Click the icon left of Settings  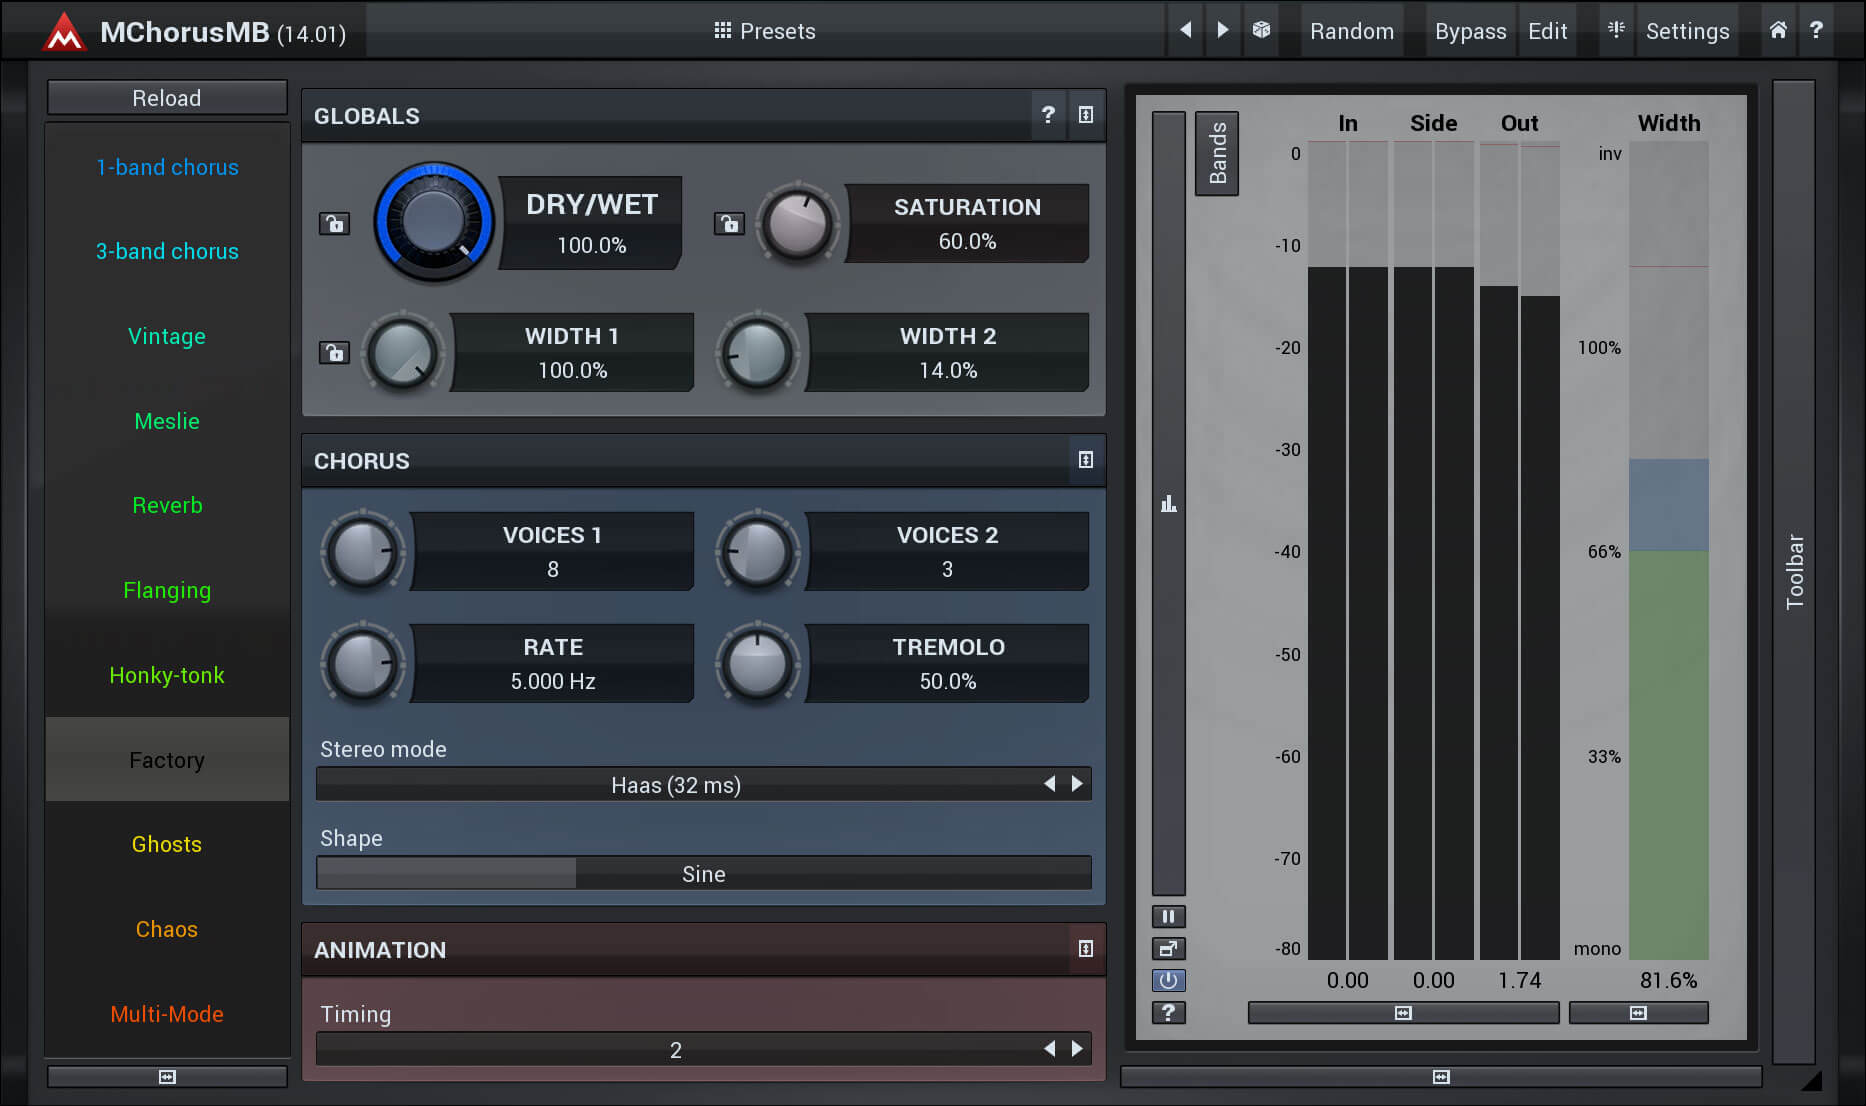(1616, 30)
